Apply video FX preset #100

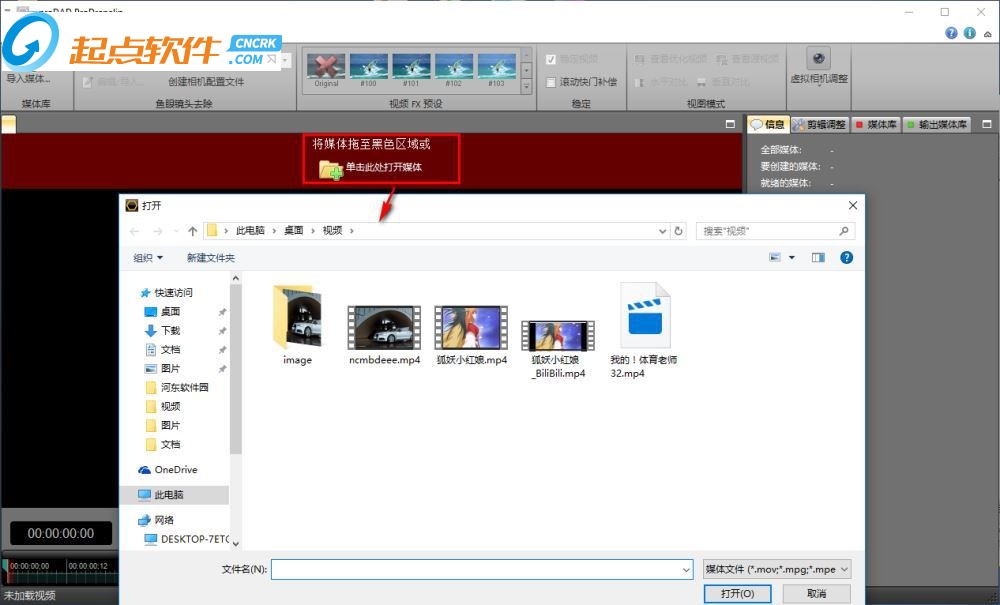[x=369, y=70]
